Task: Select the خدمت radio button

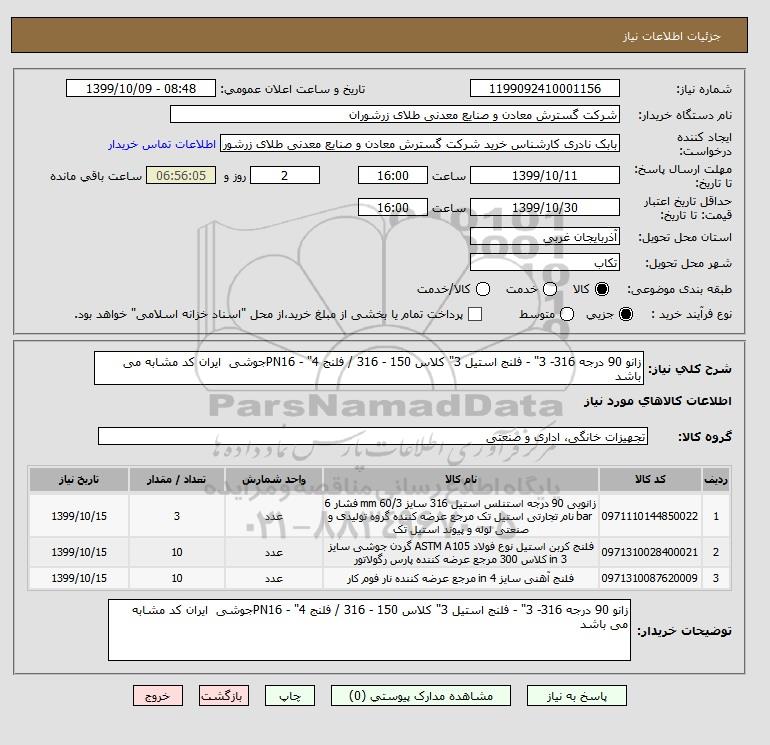Action: pos(550,289)
